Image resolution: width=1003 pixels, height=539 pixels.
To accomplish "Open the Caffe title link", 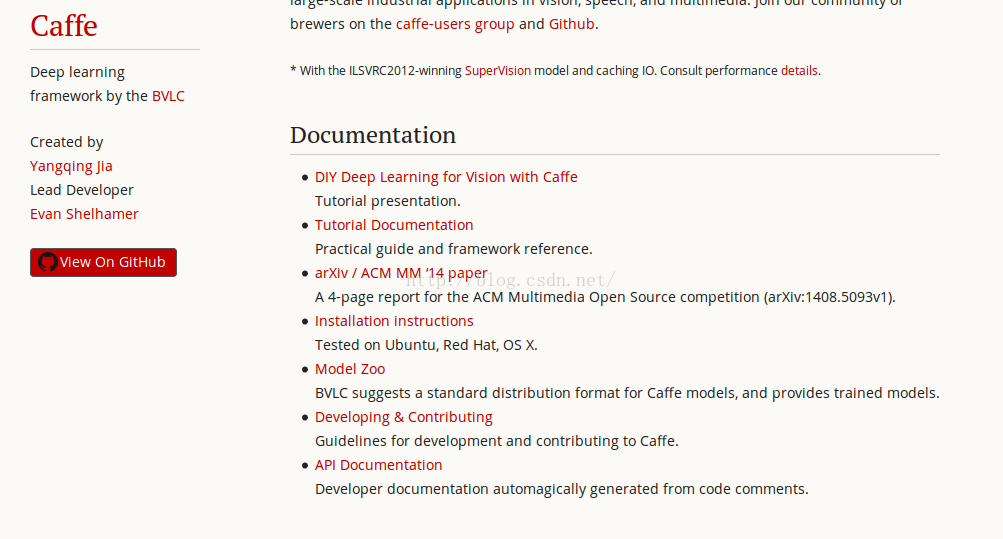I will tap(64, 26).
